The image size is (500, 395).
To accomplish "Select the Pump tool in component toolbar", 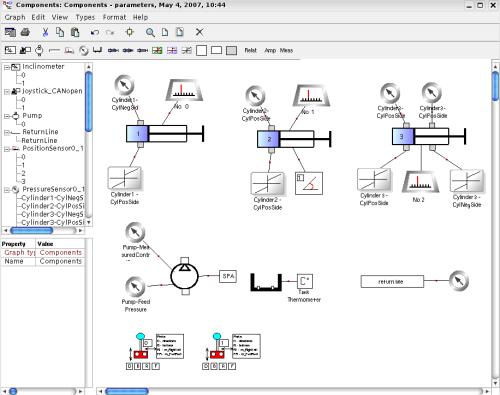I will [x=39, y=50].
